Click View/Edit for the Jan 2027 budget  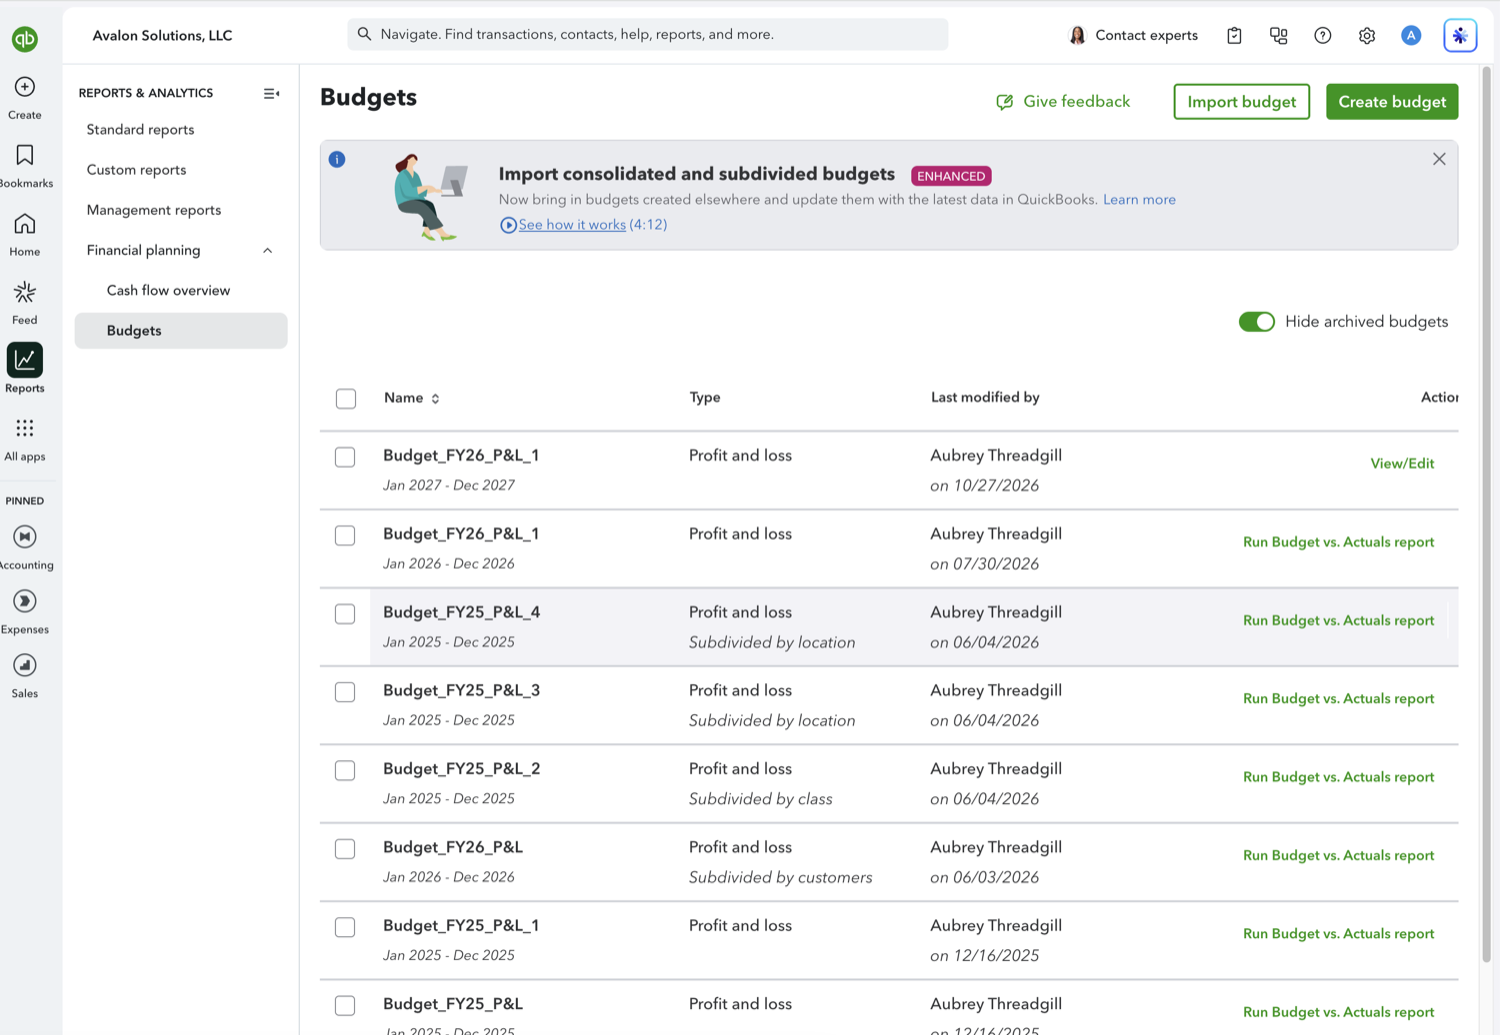pyautogui.click(x=1402, y=463)
